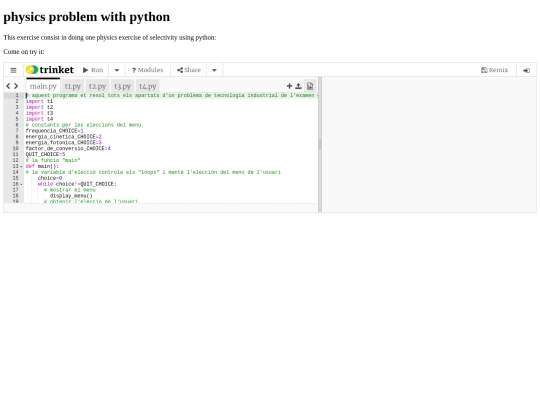
Task: Click the line 'choice=0'
Action: 50,178
